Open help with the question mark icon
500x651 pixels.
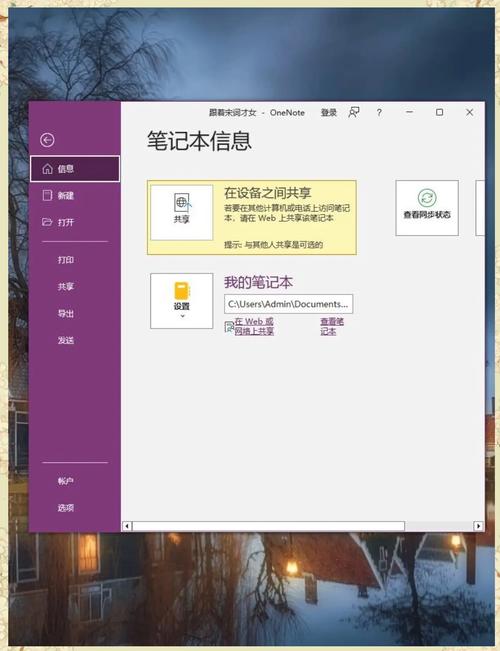tap(379, 113)
